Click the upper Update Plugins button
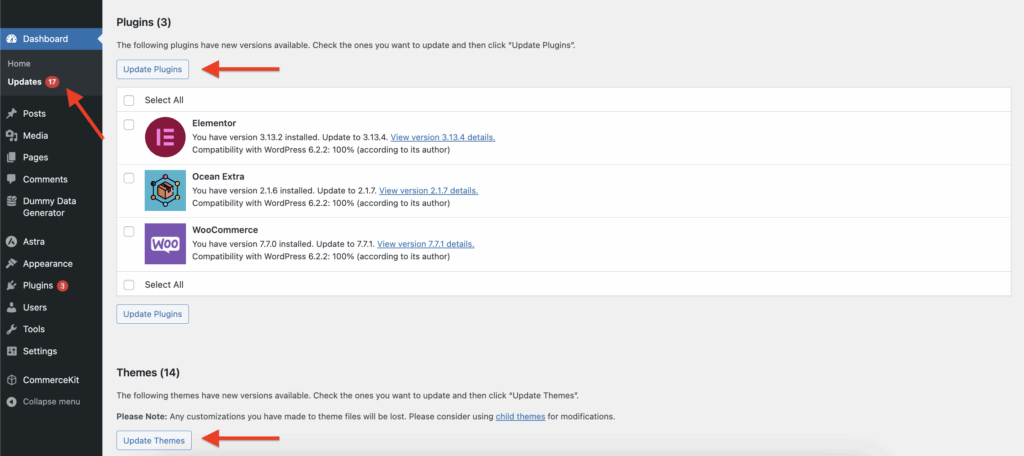 tap(152, 69)
